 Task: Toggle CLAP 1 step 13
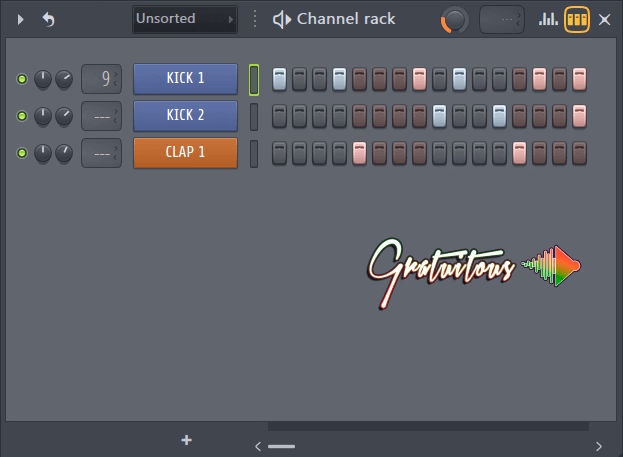pyautogui.click(x=519, y=153)
